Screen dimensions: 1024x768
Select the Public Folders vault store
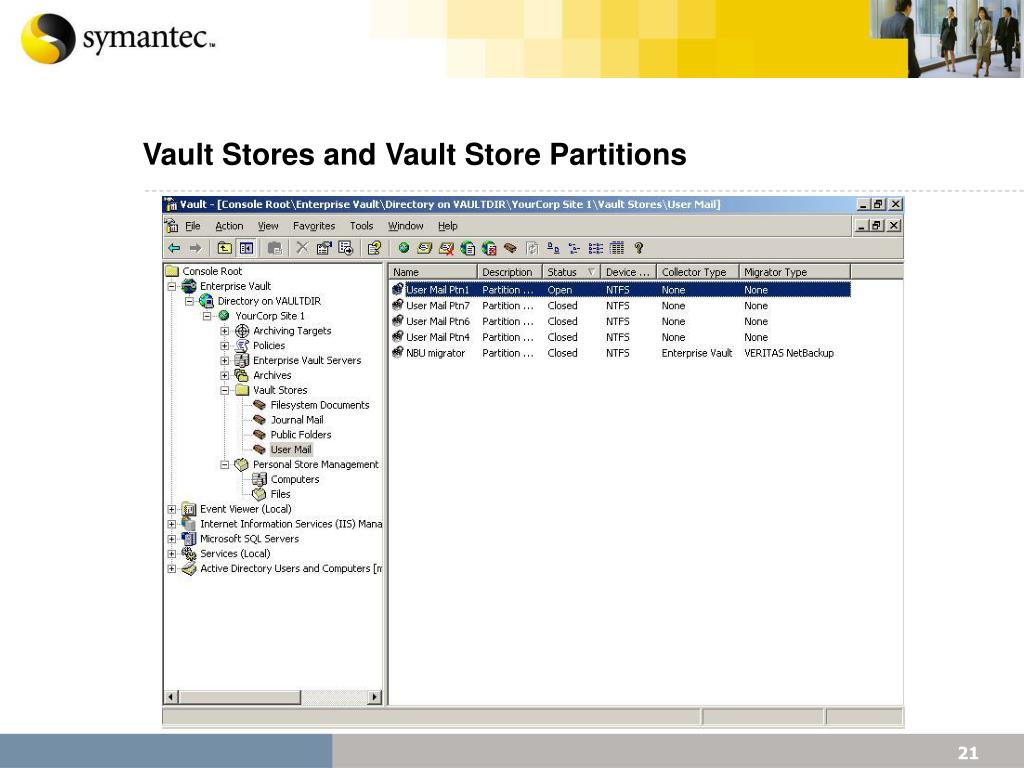[301, 435]
